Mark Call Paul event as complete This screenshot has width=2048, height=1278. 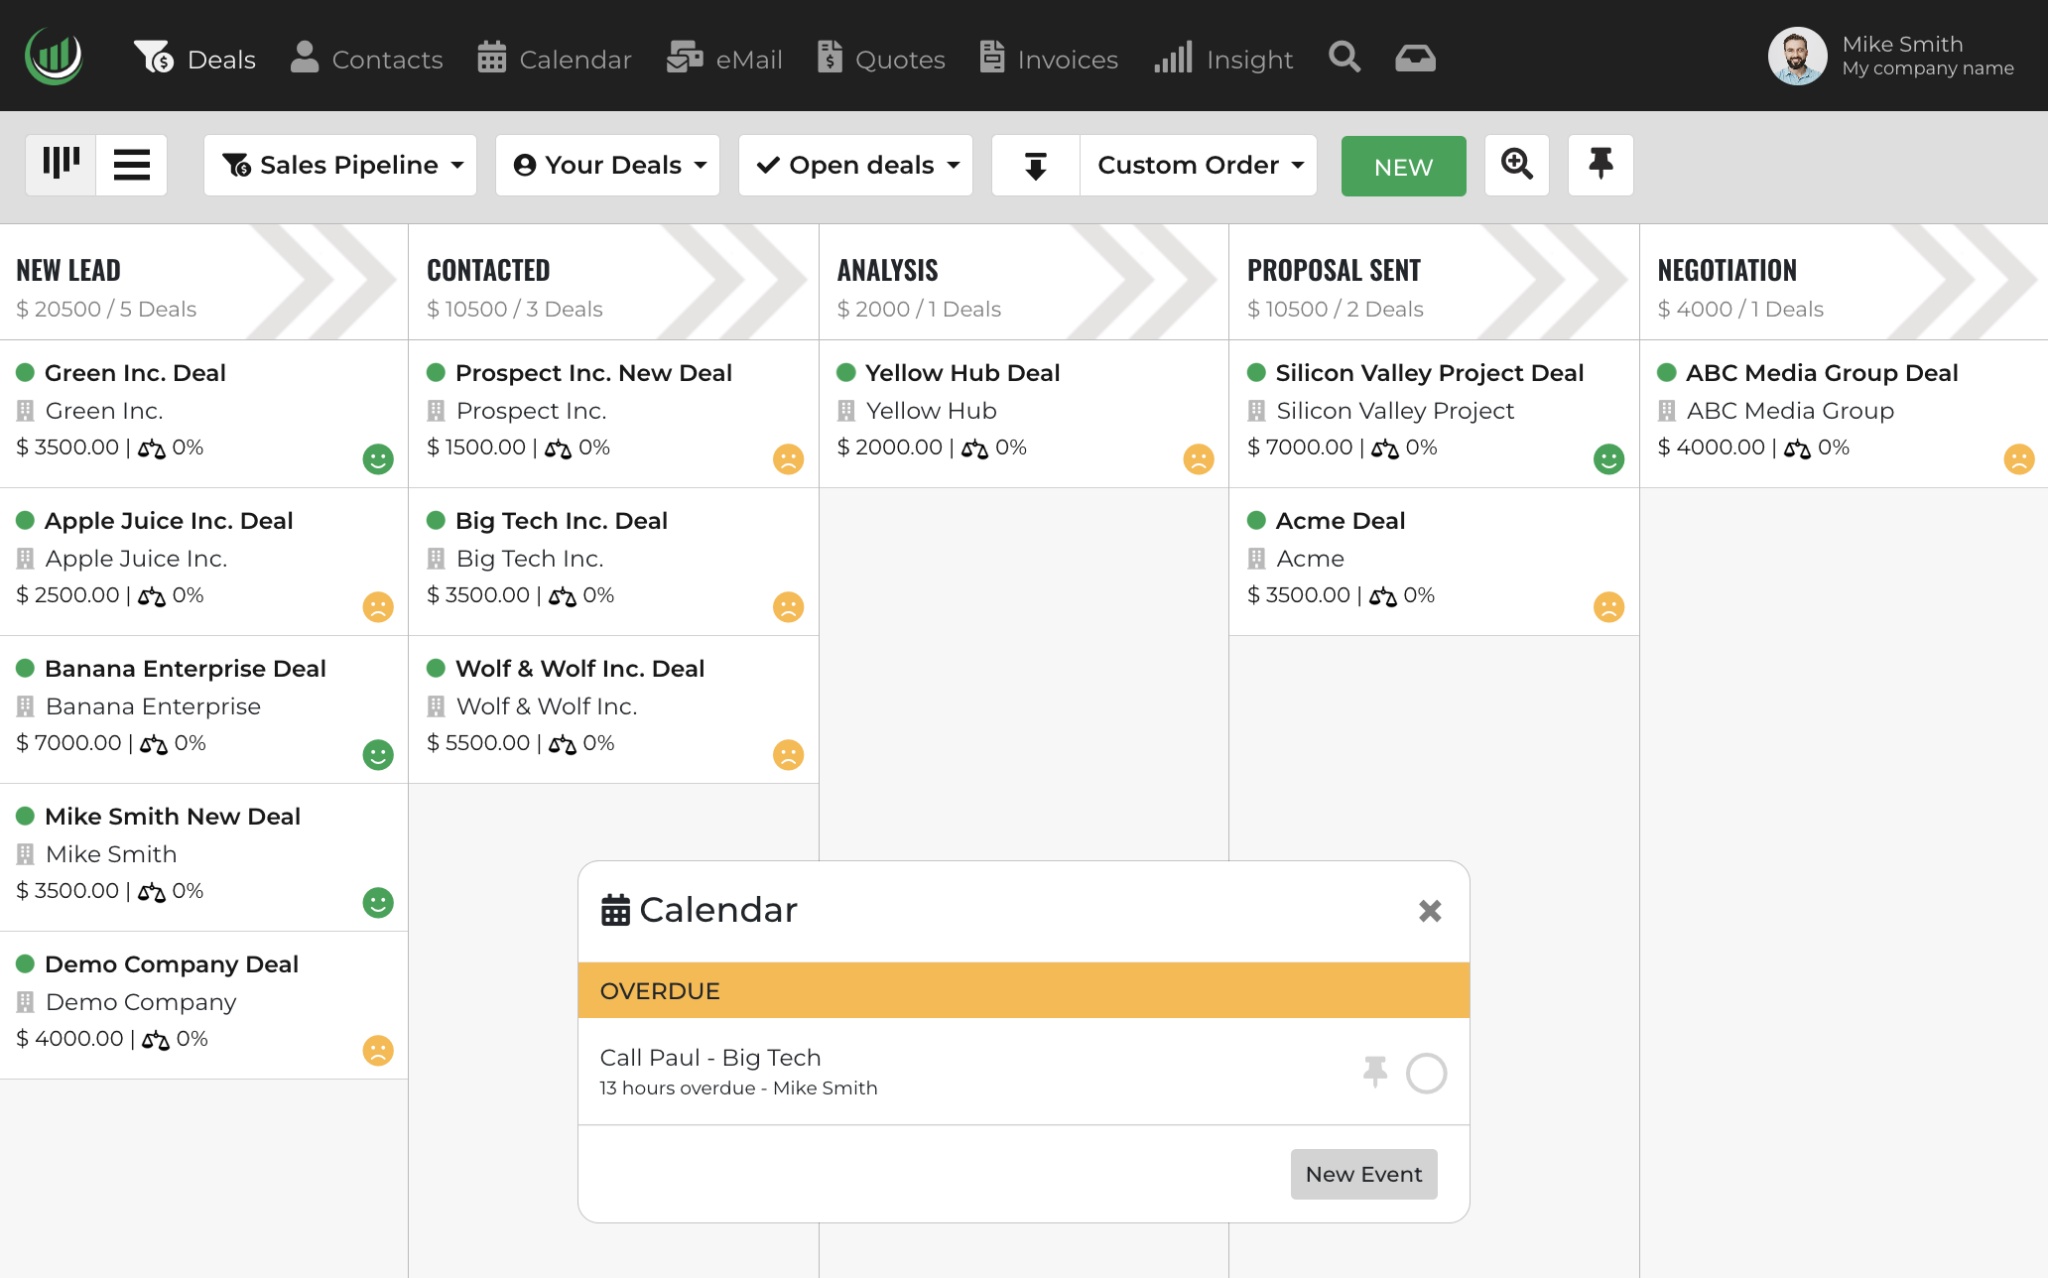click(1425, 1073)
